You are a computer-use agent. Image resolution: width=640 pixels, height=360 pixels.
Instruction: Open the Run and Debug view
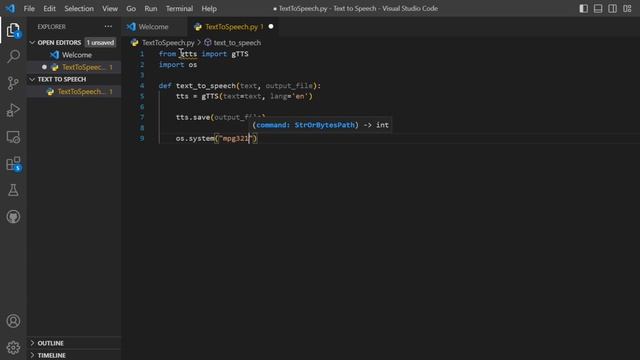(13, 110)
